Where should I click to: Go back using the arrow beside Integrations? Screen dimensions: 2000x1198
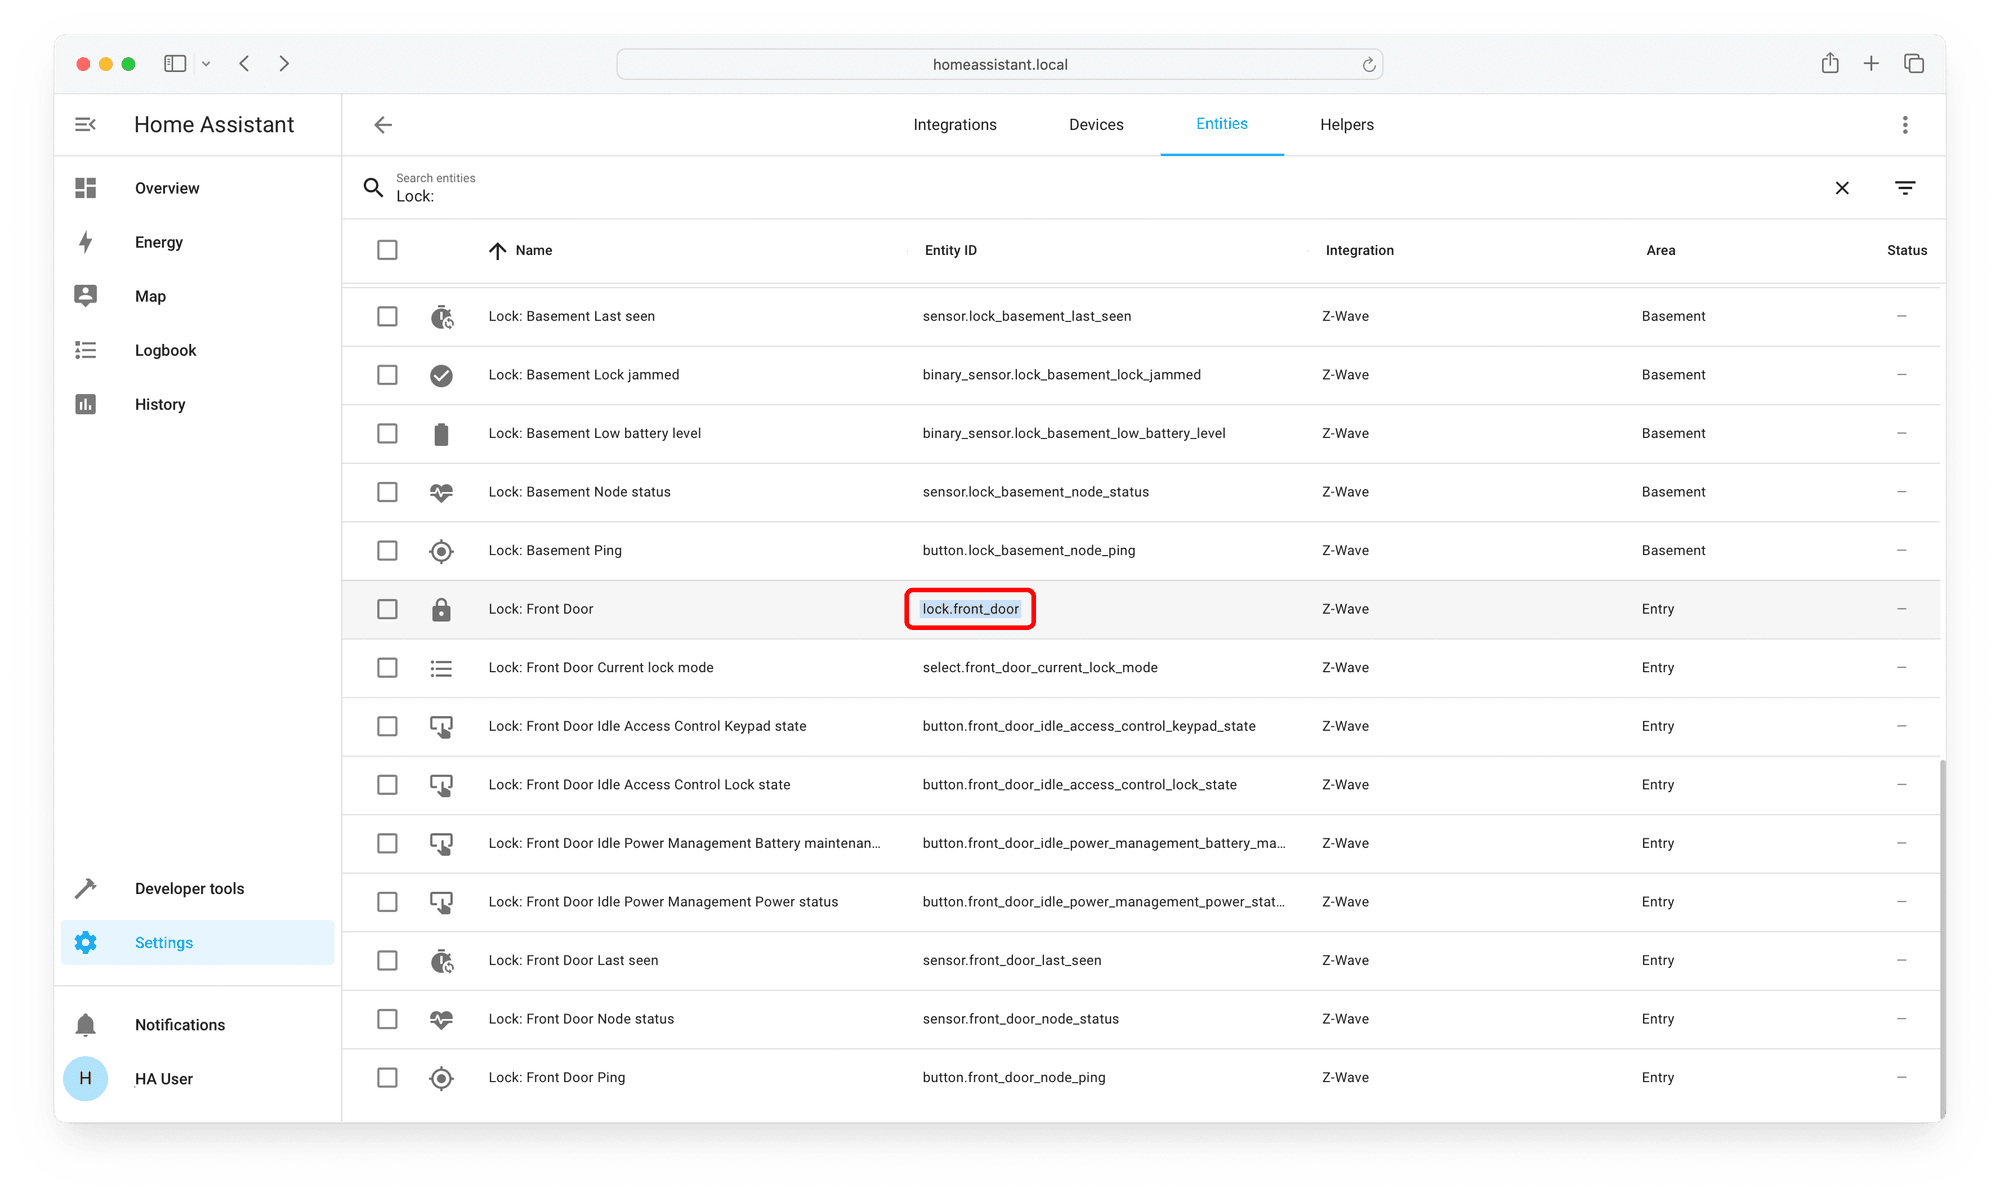point(383,125)
